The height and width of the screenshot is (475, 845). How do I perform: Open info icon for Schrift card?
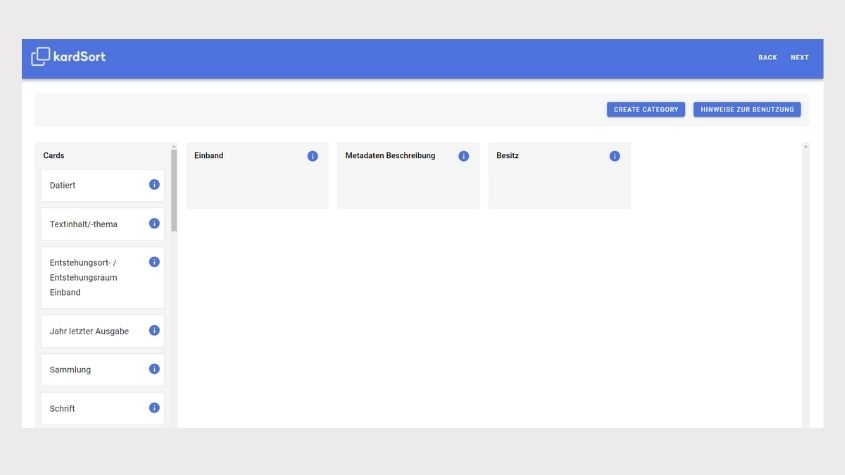(x=154, y=408)
